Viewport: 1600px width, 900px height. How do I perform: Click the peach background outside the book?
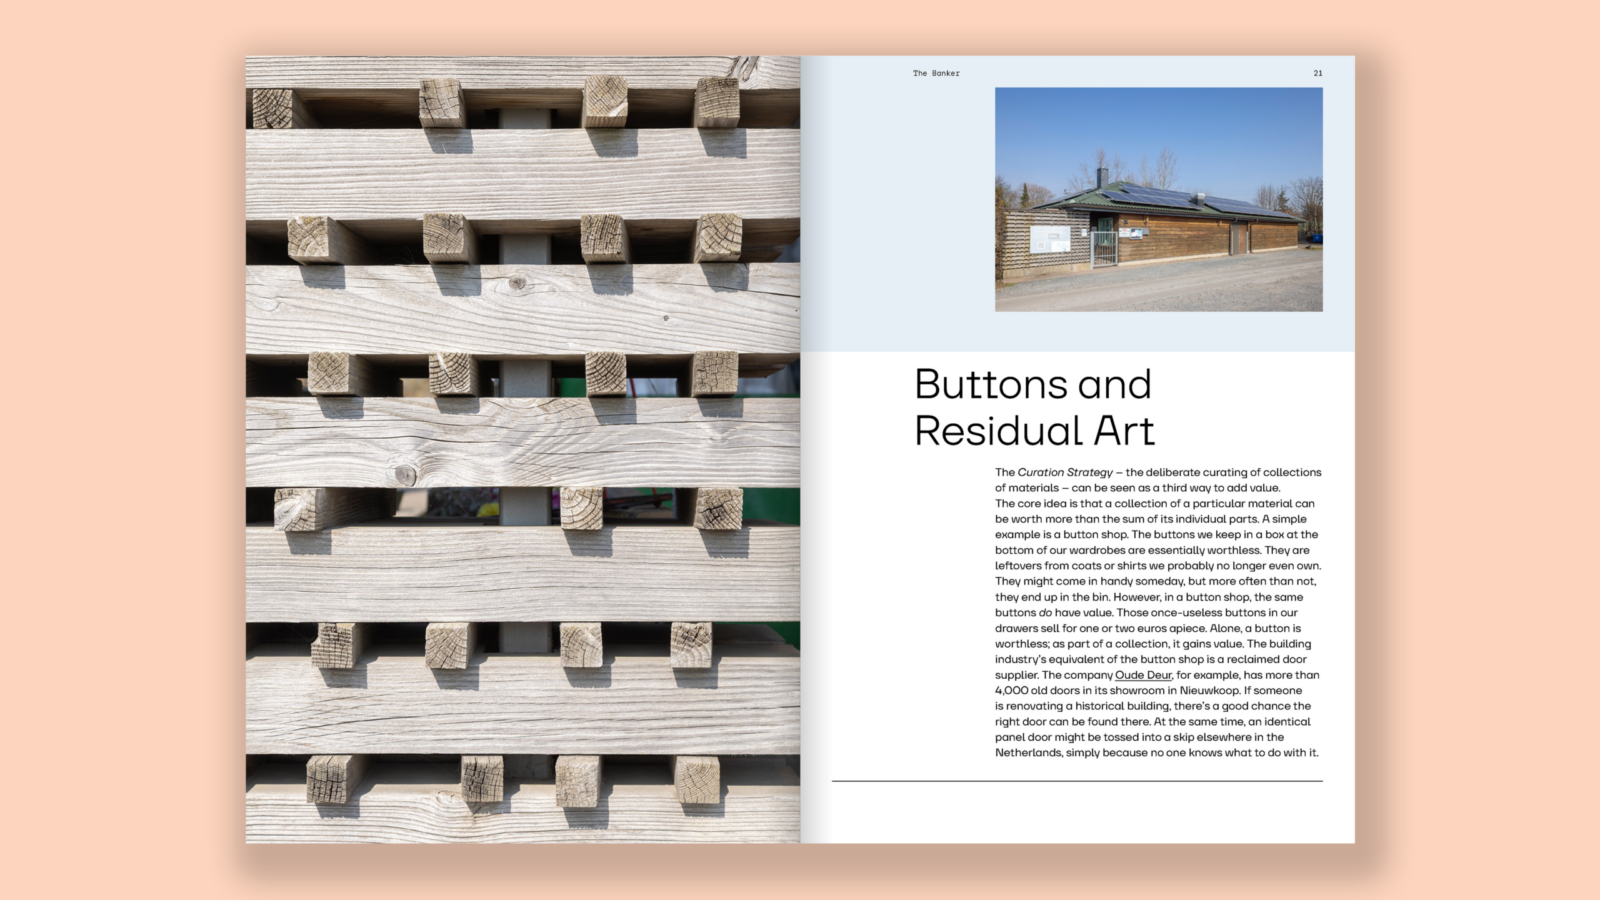coord(120,450)
